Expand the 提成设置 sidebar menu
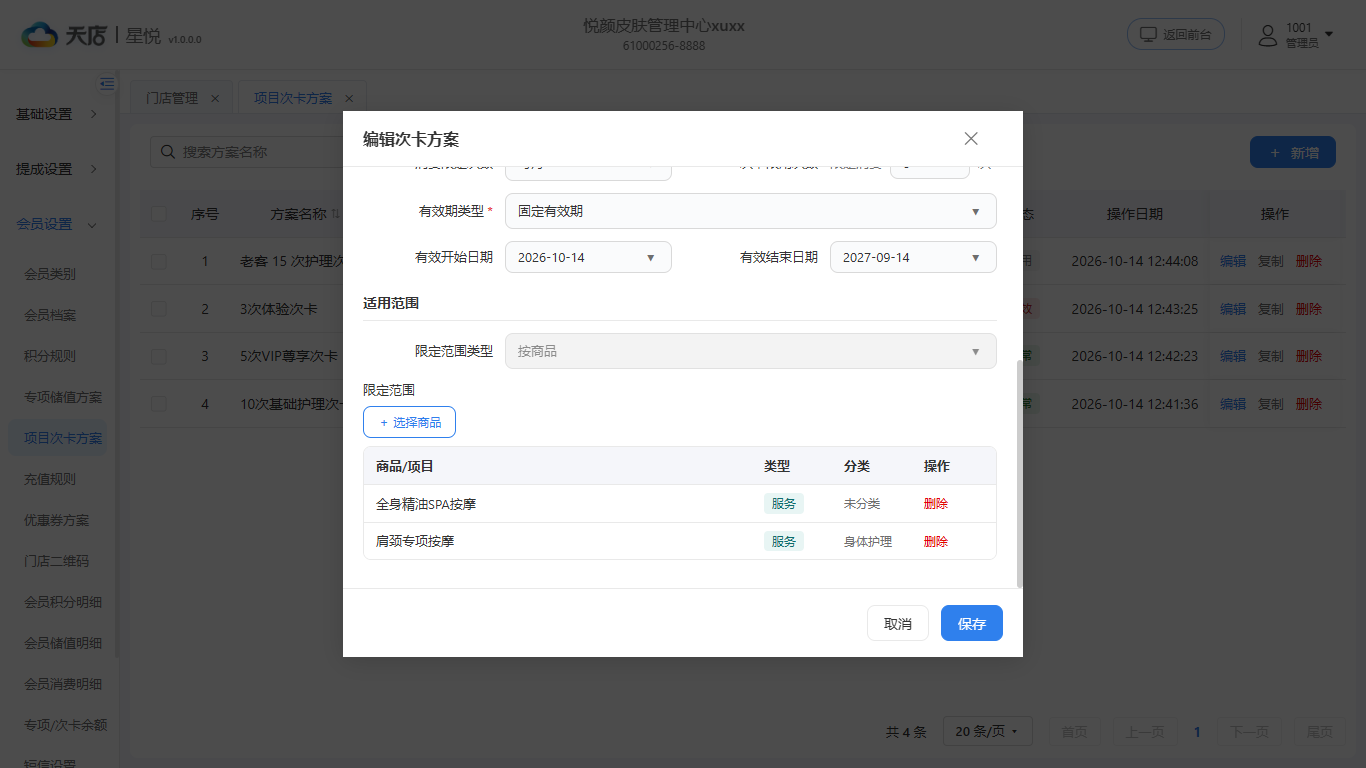Screen dimensions: 1366x768 (x=58, y=169)
